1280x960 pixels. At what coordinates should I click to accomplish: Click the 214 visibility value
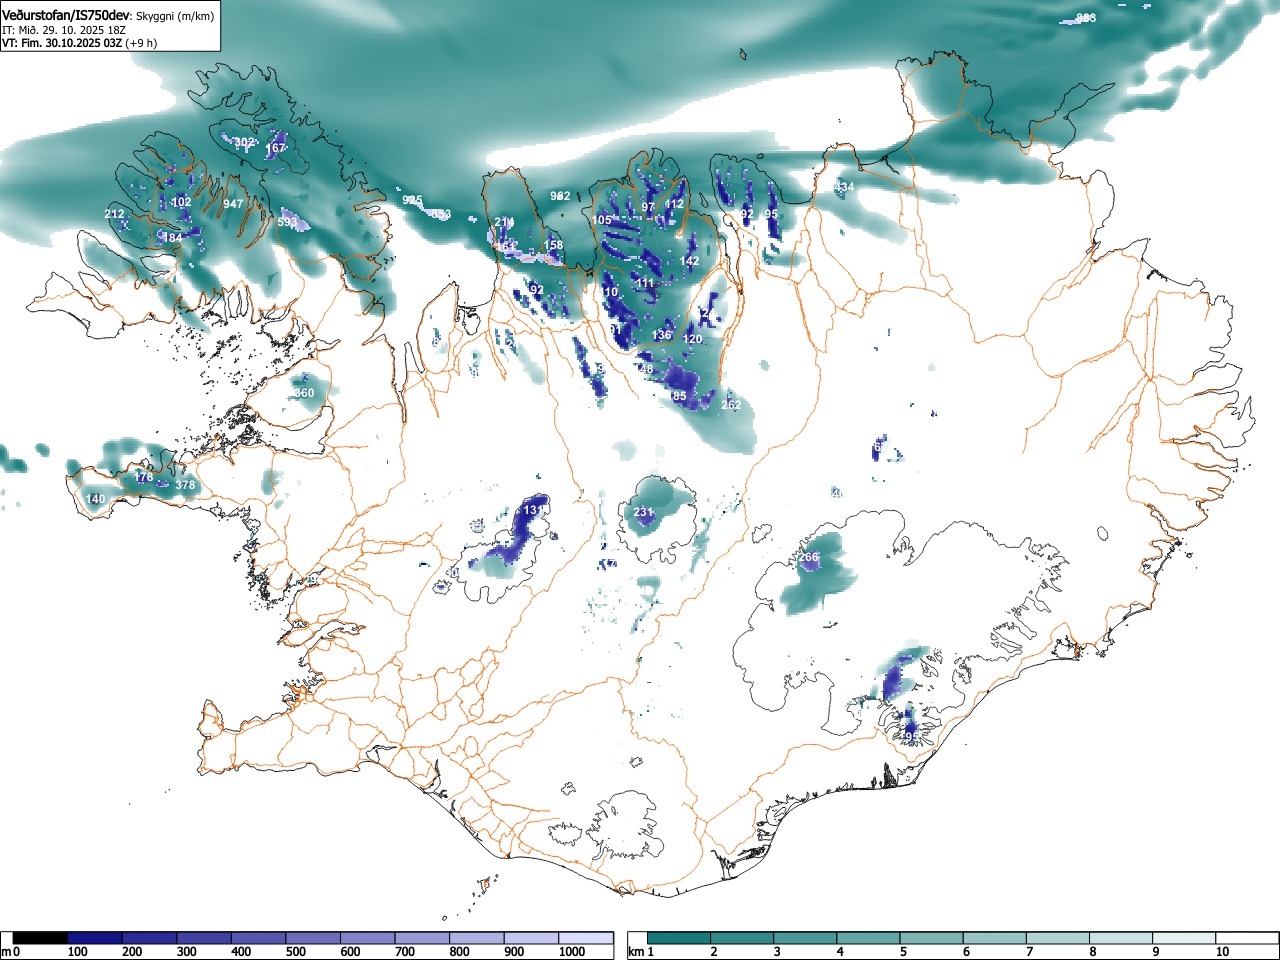tap(504, 222)
